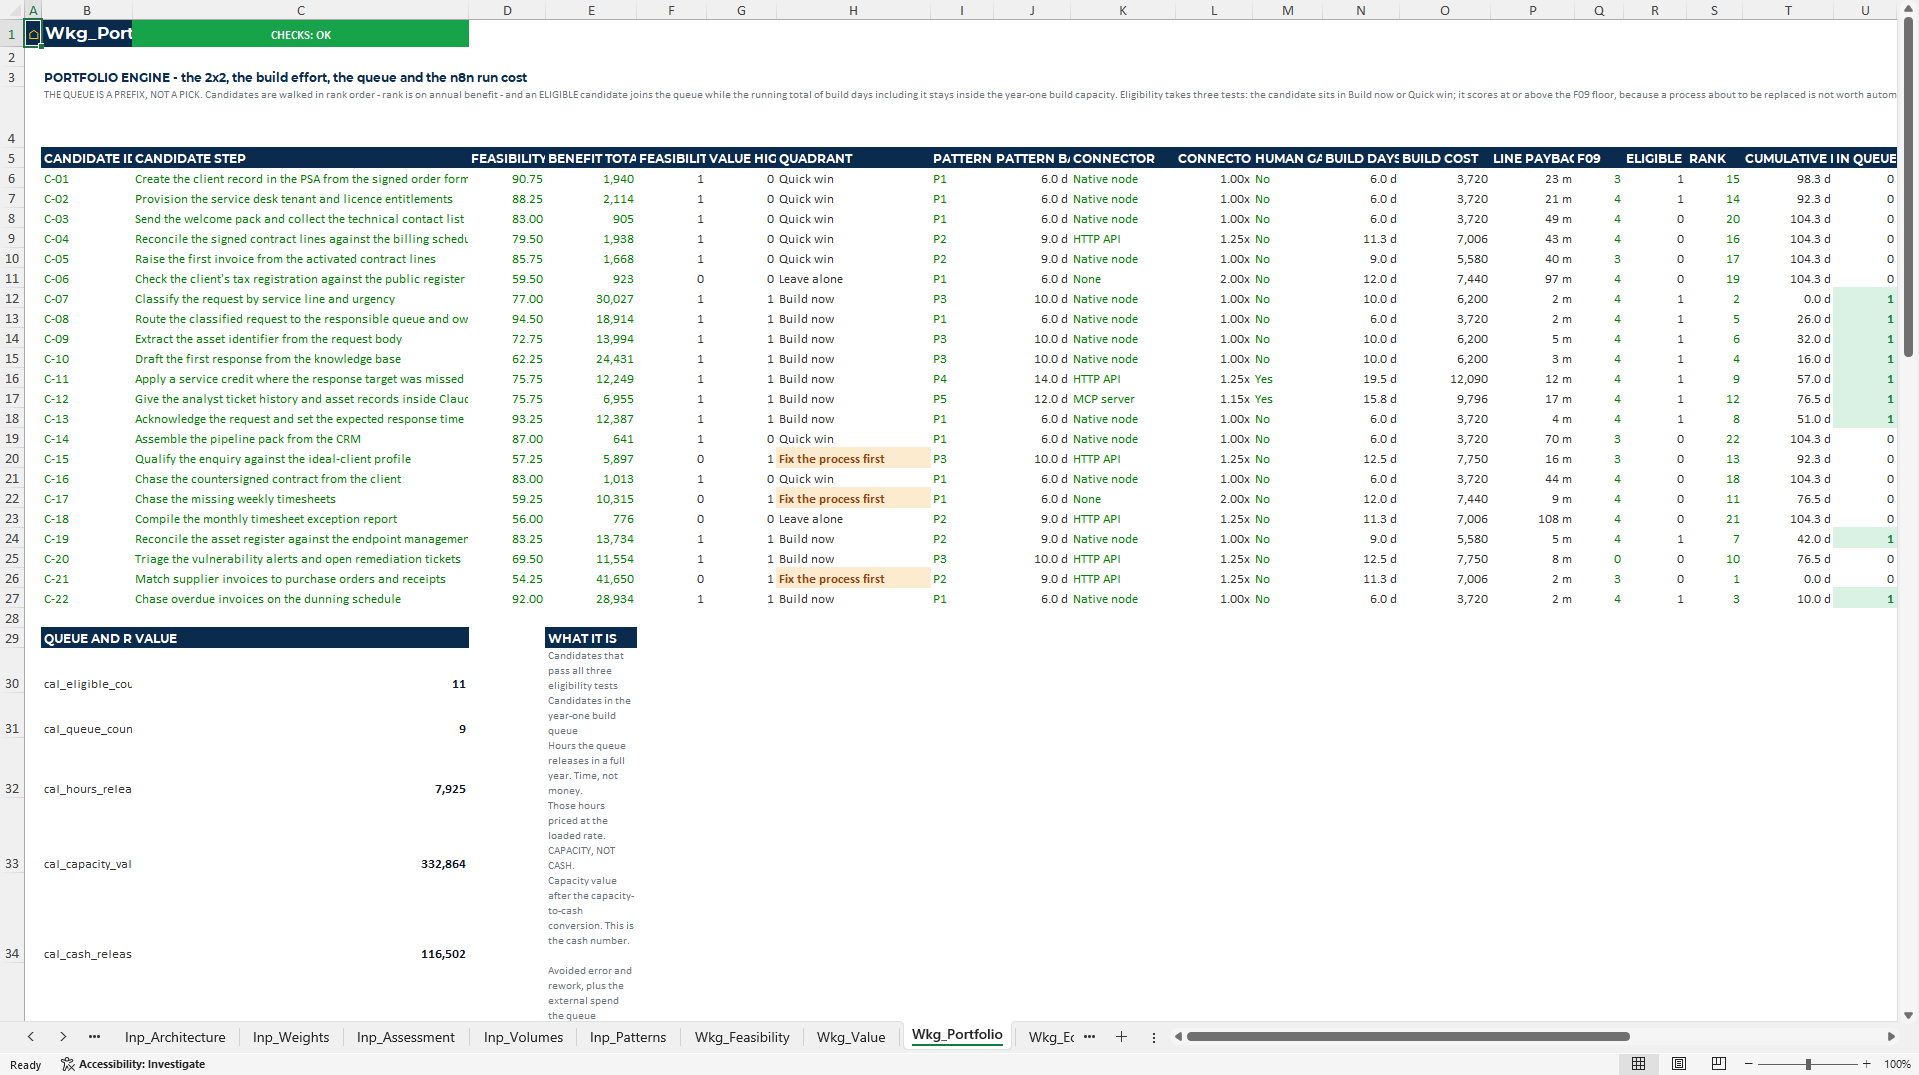Select the BUILD COST header cell

(x=1445, y=158)
